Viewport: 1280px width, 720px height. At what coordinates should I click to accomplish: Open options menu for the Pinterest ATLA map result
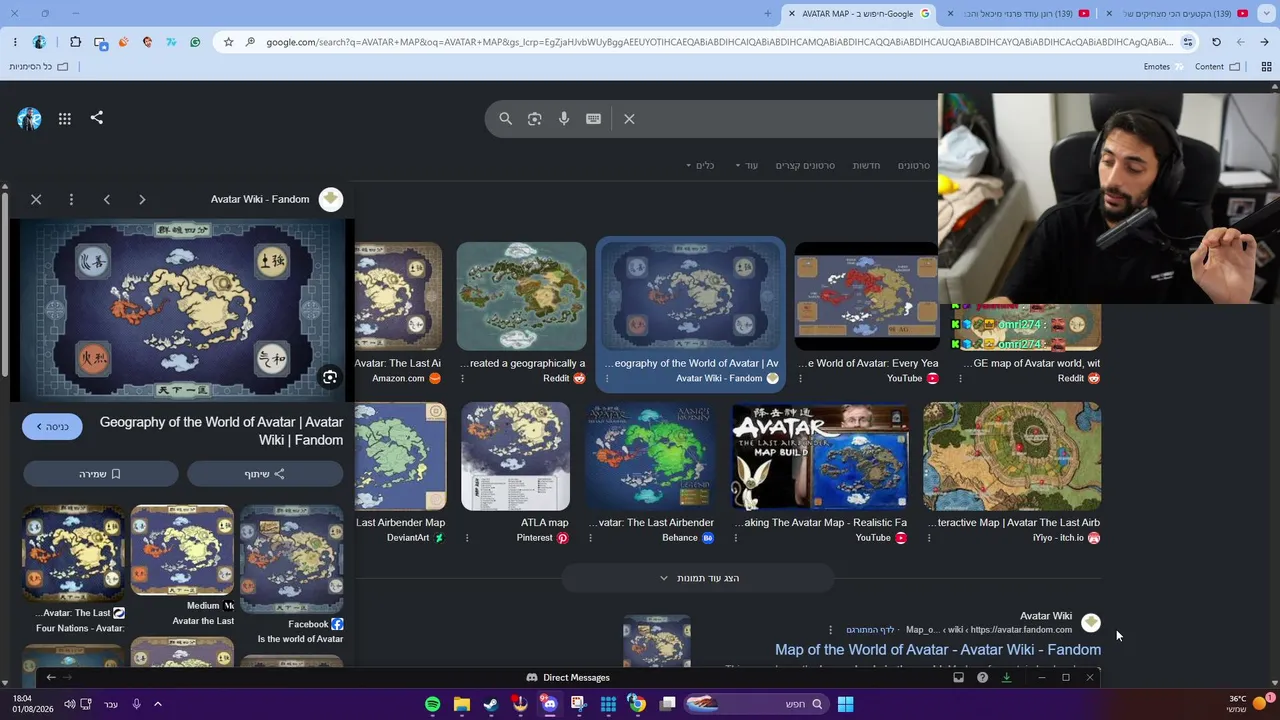coord(469,538)
